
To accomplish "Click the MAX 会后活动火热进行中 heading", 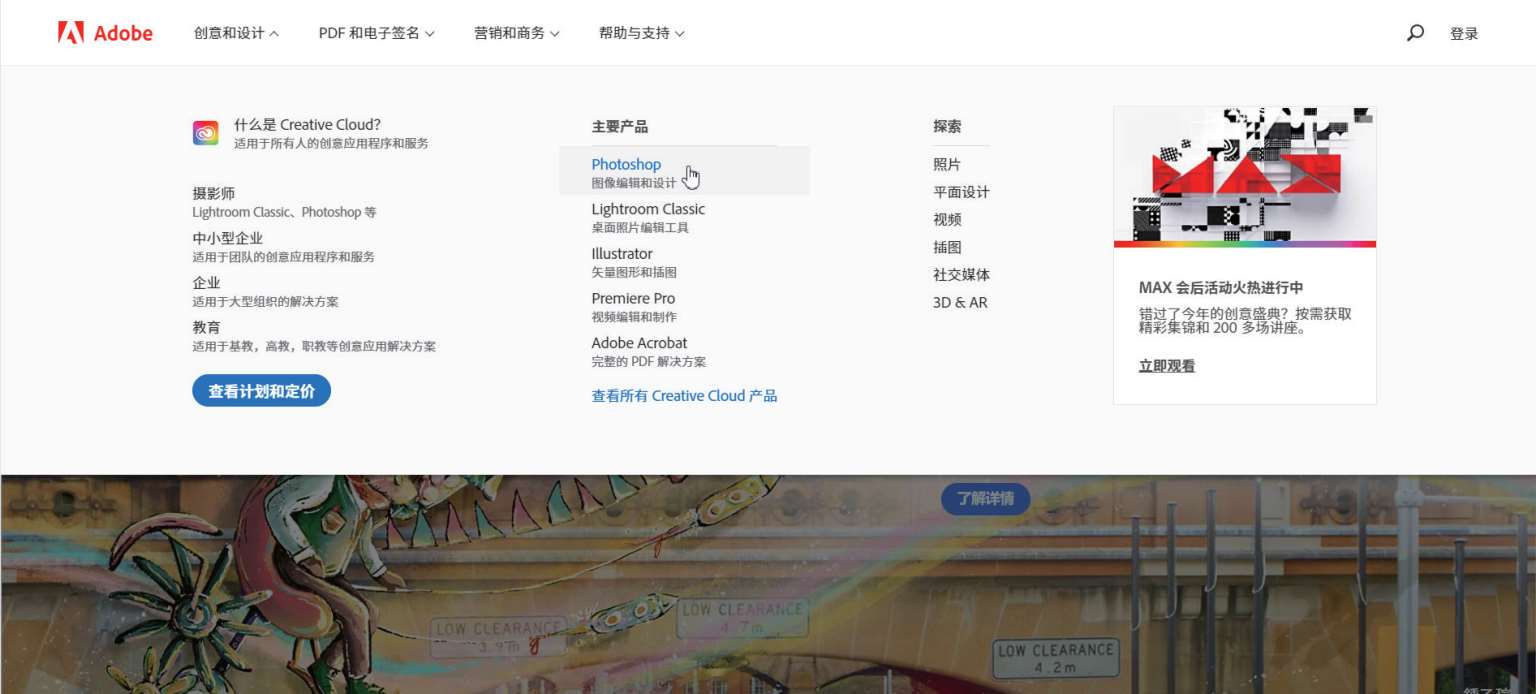I will click(x=1221, y=287).
